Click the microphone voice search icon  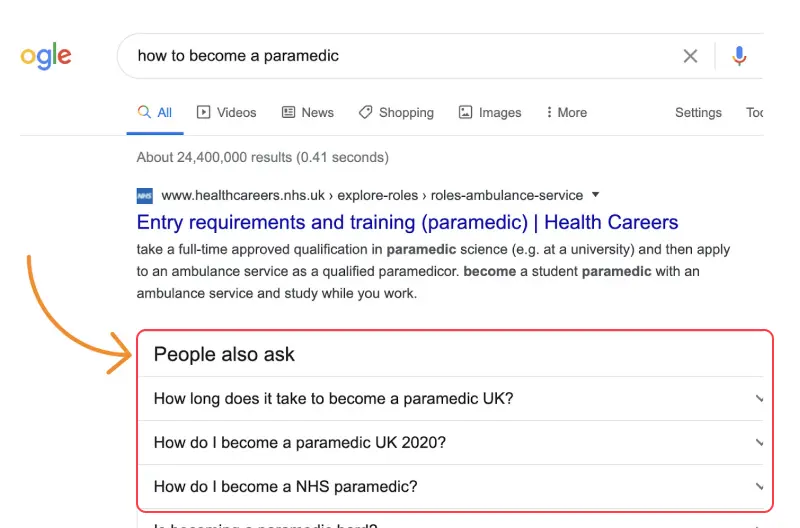pos(739,56)
